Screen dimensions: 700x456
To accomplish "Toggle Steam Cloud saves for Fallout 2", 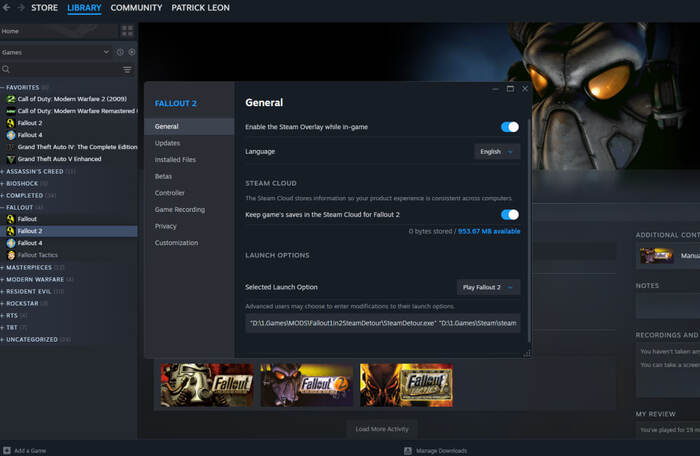I will click(x=509, y=214).
